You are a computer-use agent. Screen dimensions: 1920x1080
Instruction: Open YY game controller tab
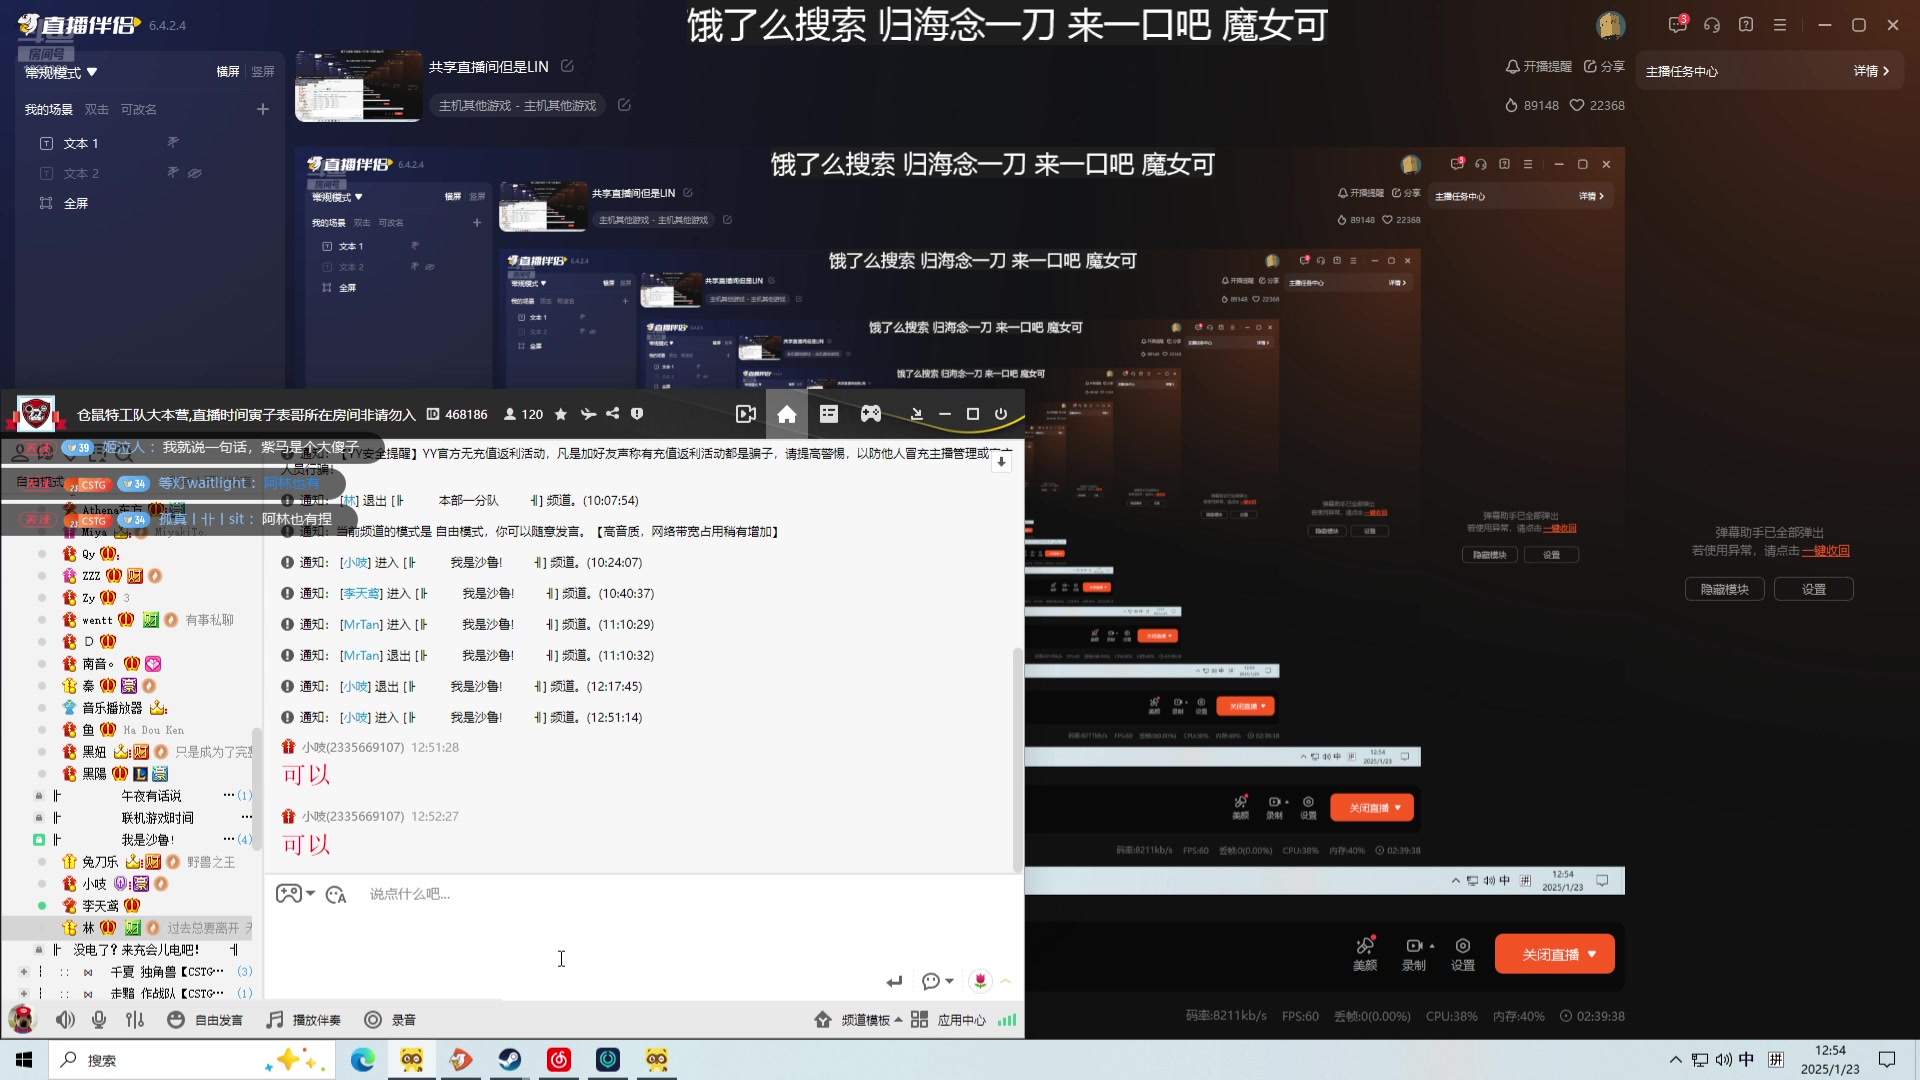871,414
